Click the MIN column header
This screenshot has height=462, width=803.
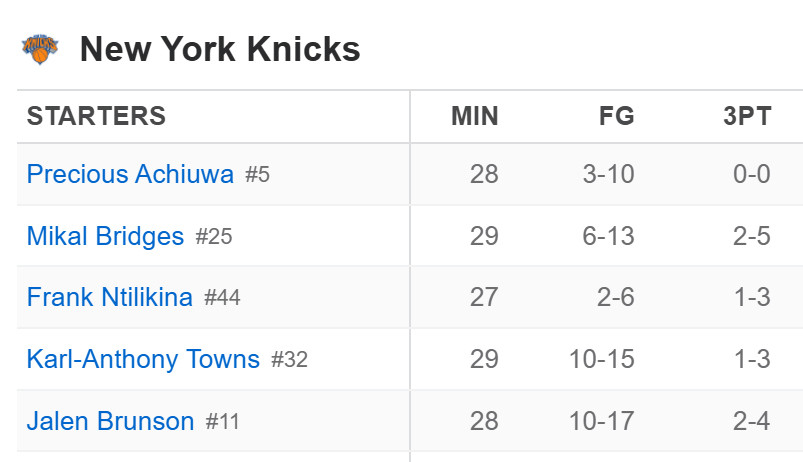coord(475,116)
